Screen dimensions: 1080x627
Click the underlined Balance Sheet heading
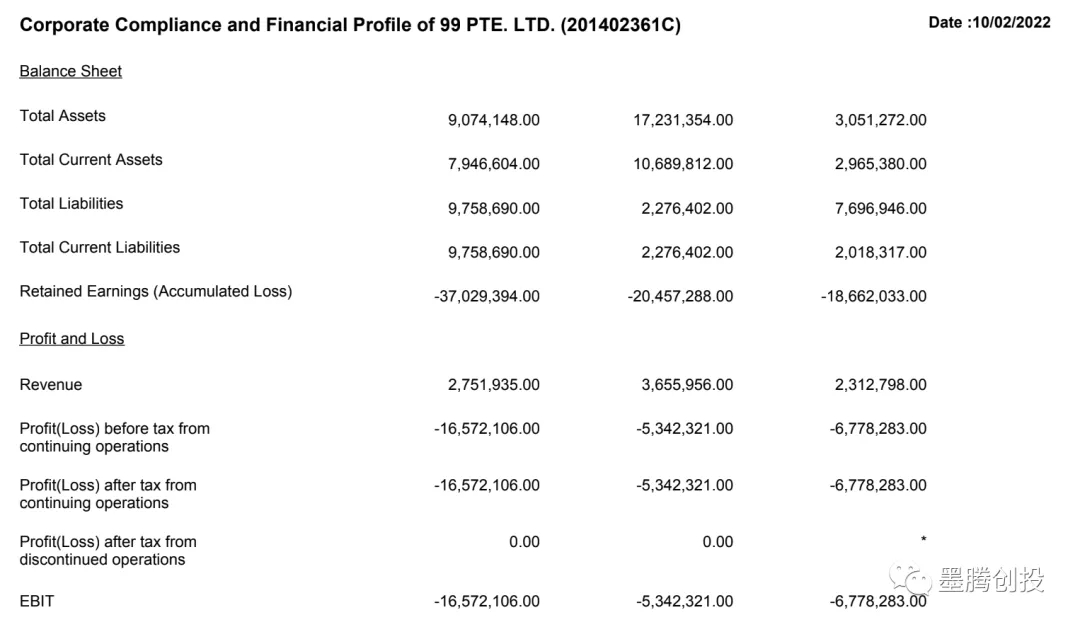click(x=71, y=71)
